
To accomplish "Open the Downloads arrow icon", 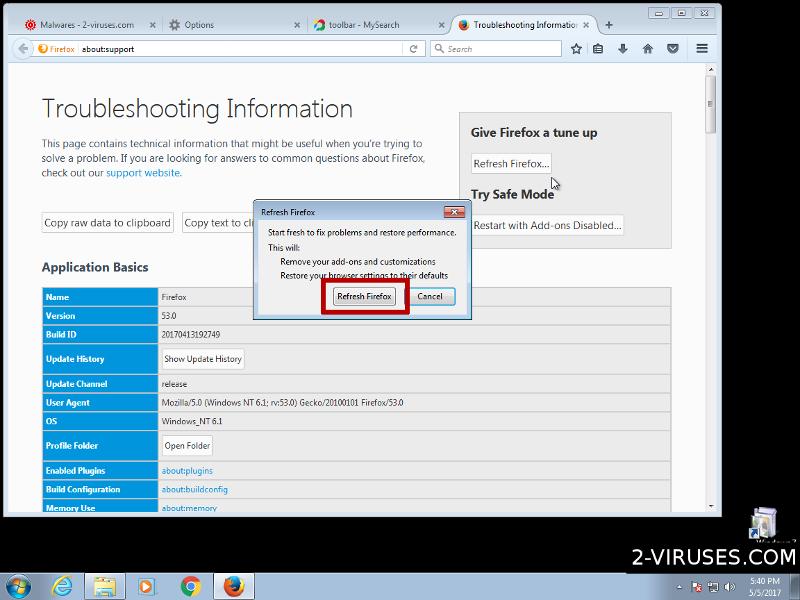I will [x=623, y=48].
